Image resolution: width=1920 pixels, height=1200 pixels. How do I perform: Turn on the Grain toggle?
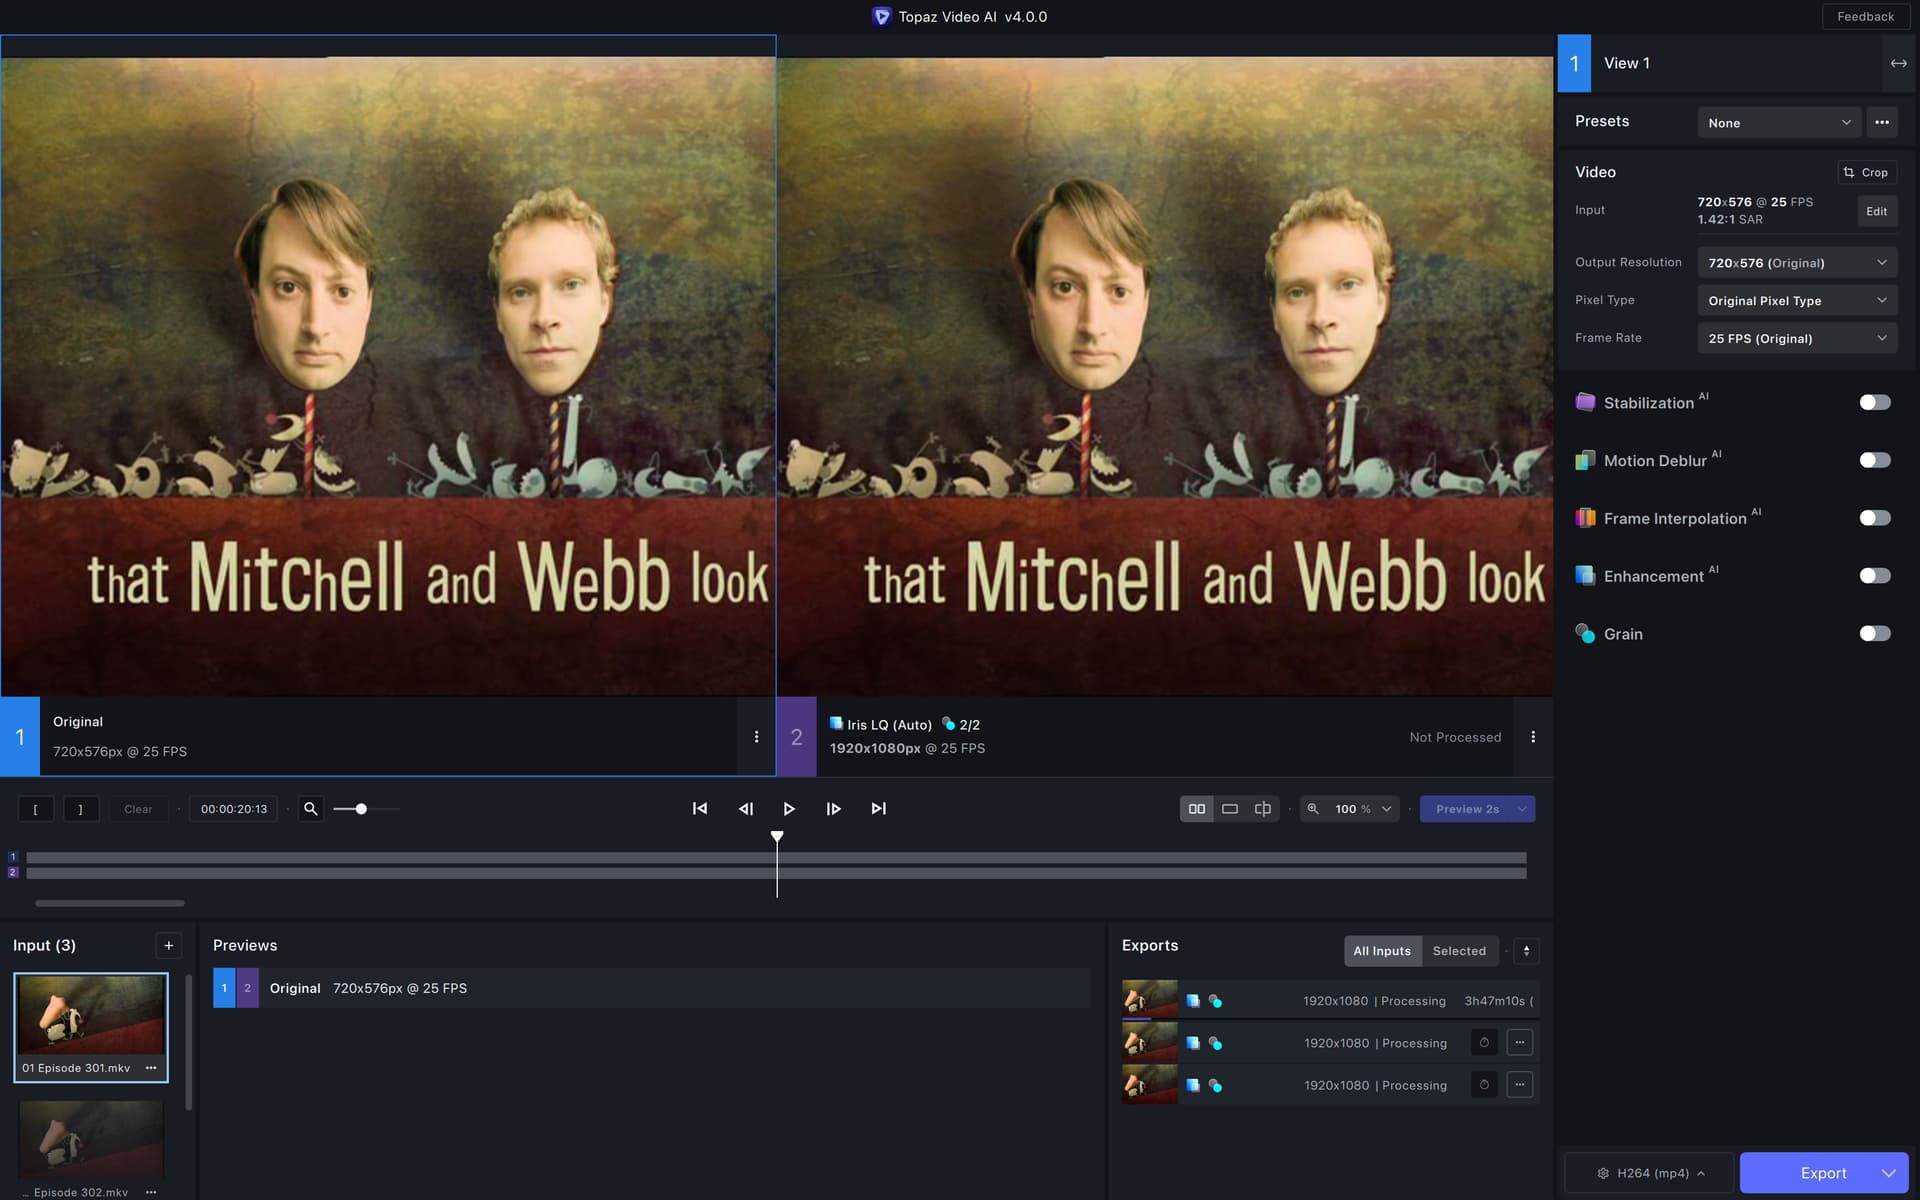[1875, 633]
